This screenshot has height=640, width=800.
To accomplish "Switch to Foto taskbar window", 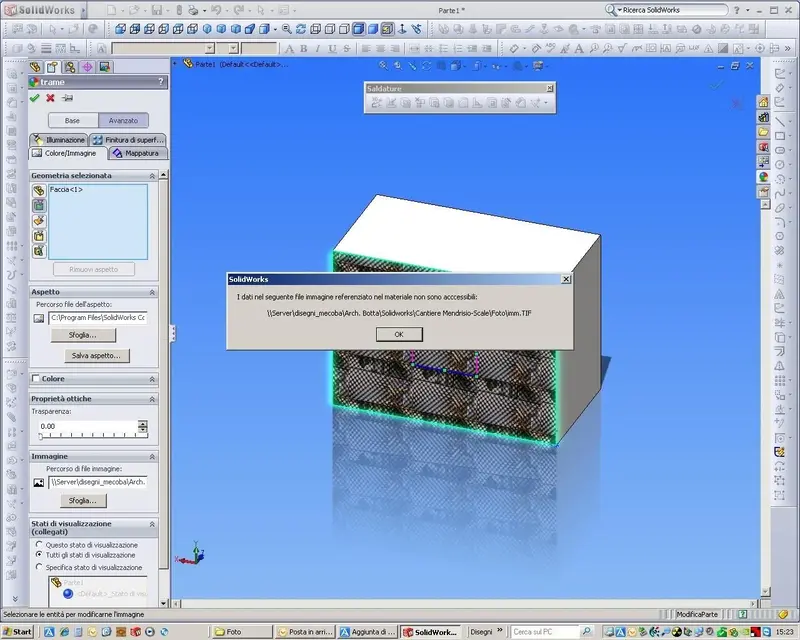I will 242,632.
